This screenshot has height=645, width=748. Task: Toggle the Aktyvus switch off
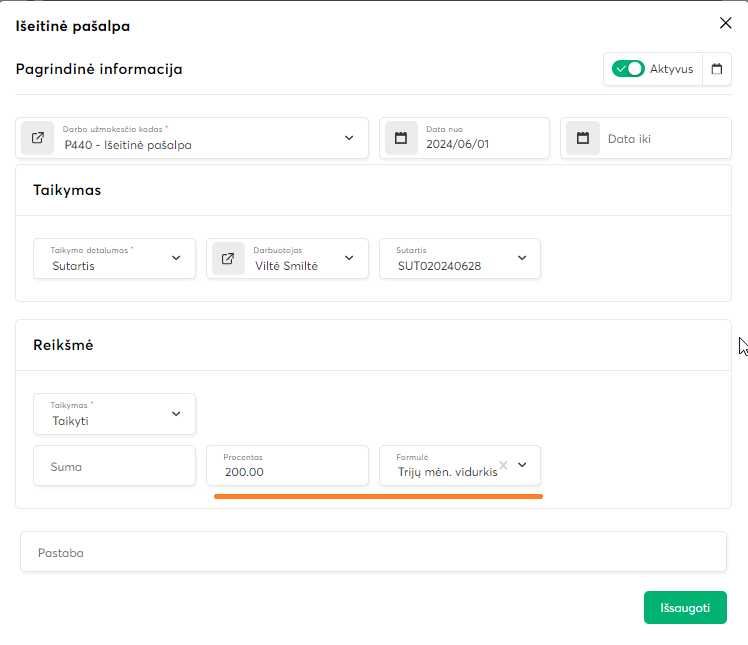pyautogui.click(x=628, y=69)
